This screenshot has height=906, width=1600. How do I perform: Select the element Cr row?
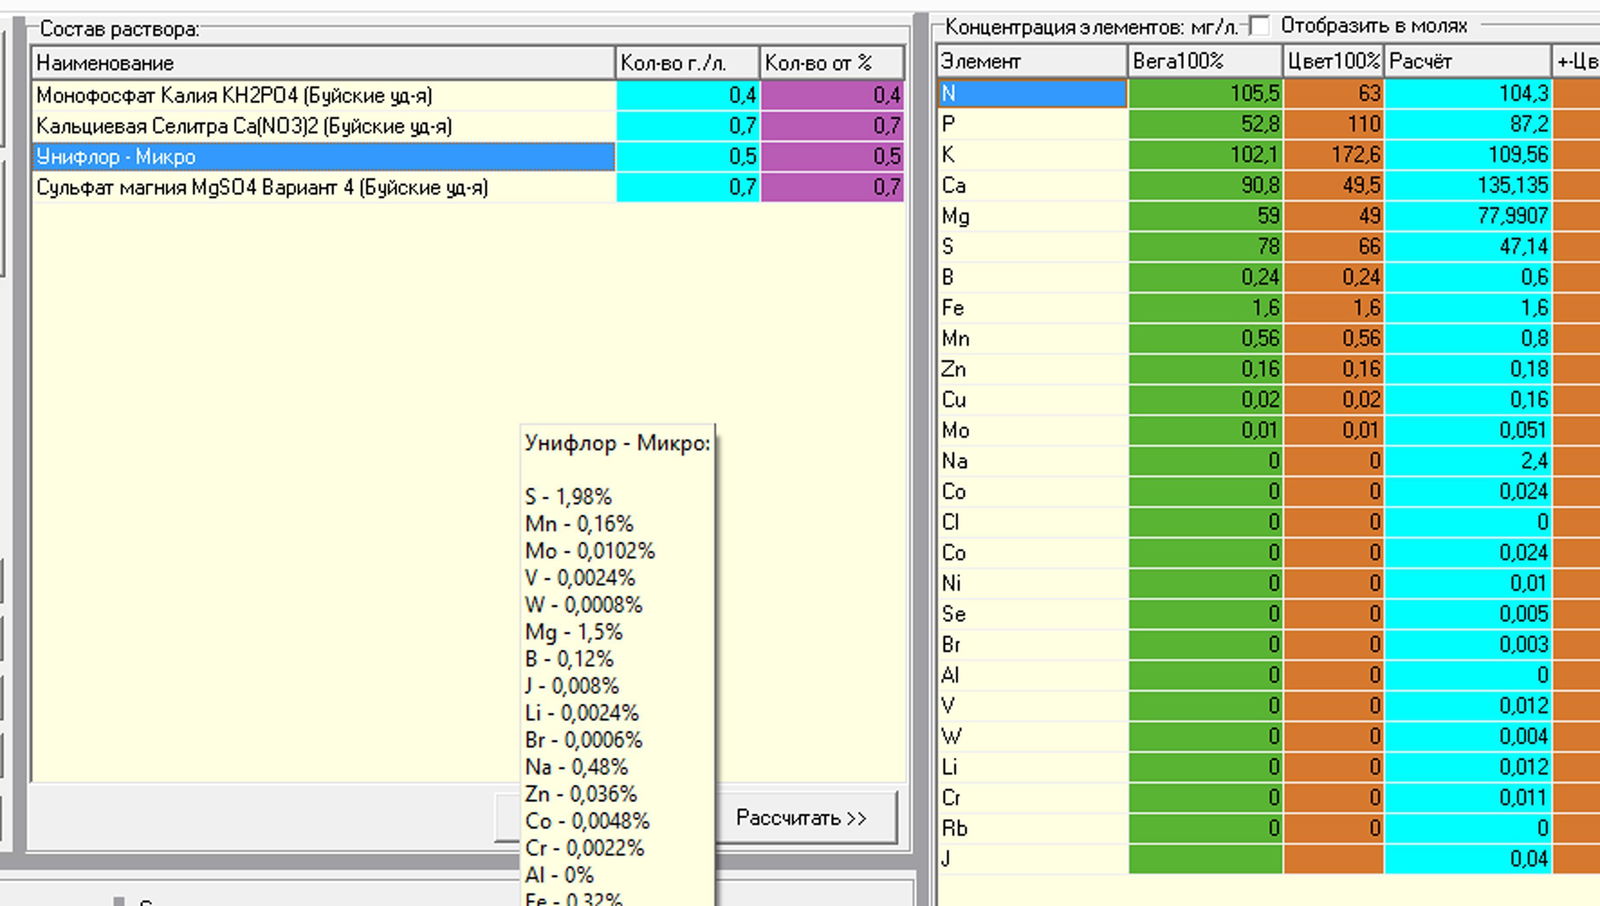1032,798
